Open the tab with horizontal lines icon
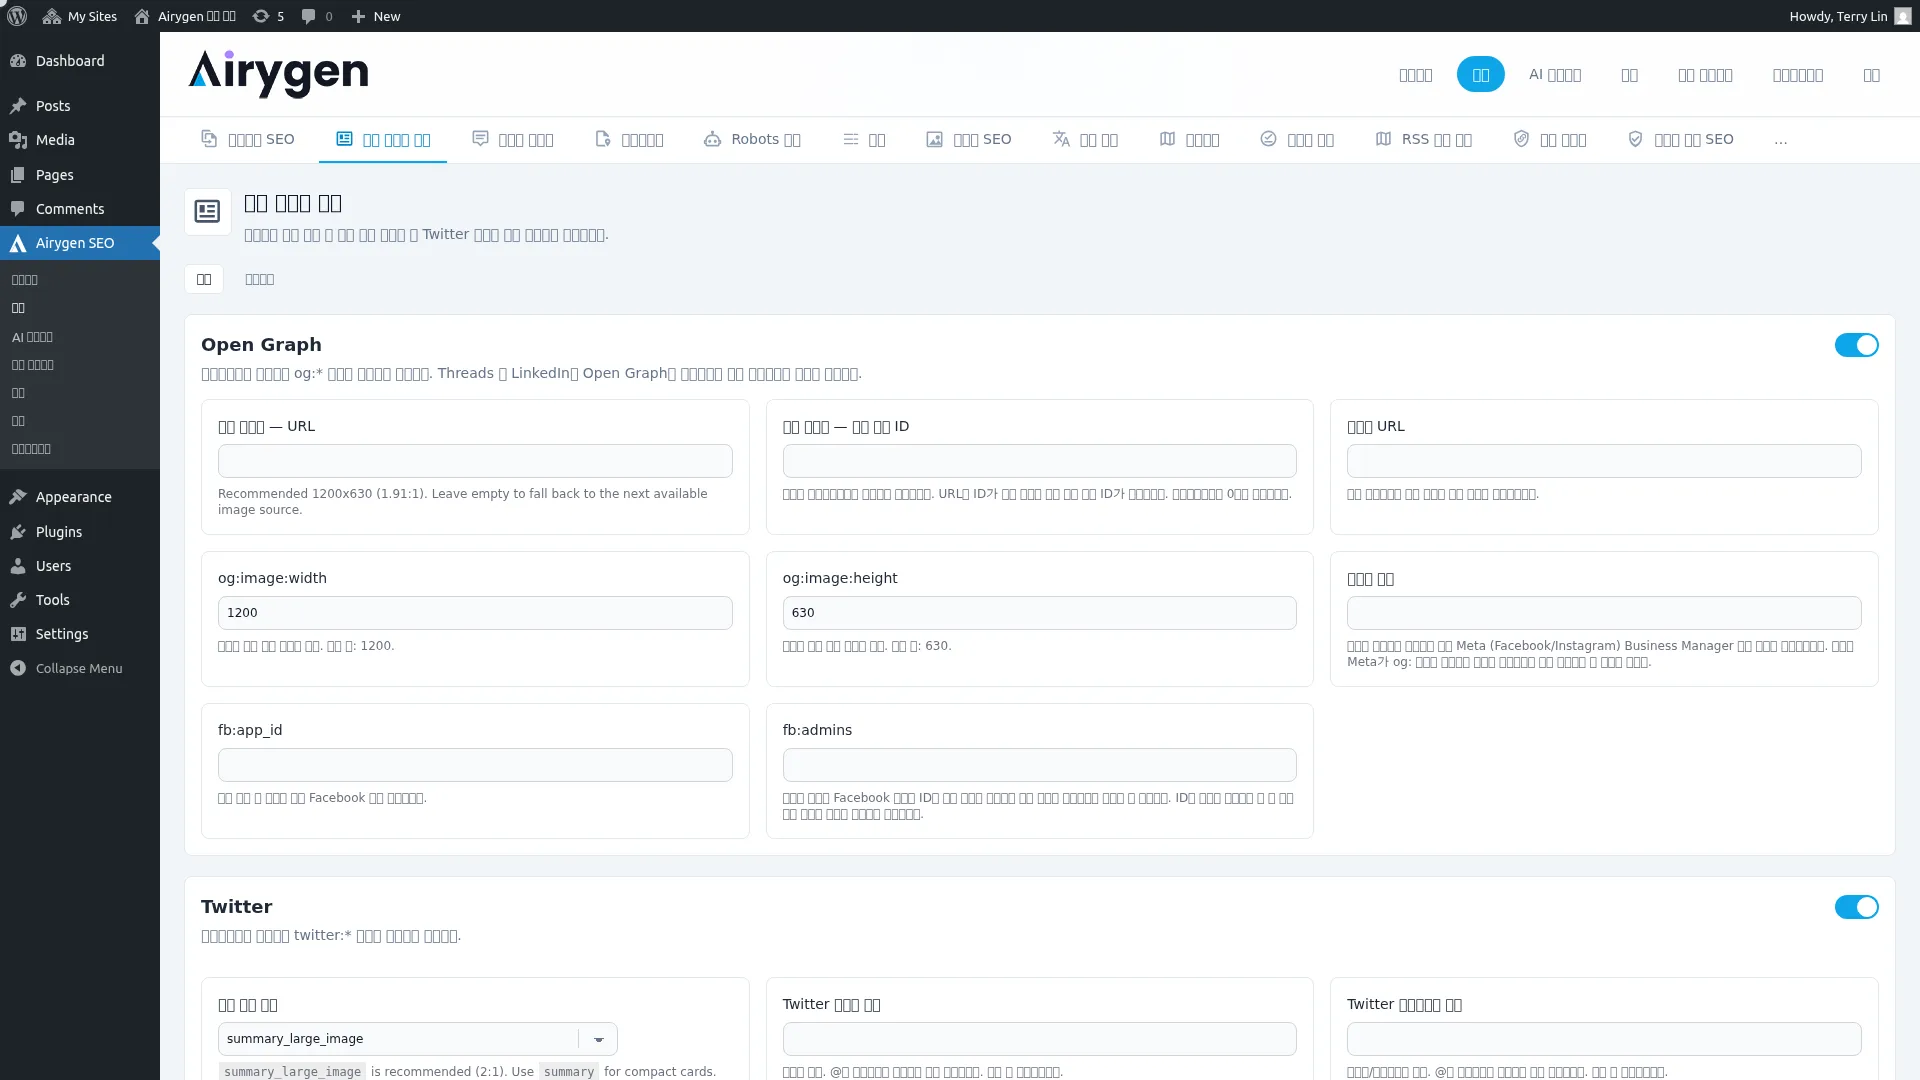The image size is (1920, 1080). (864, 139)
